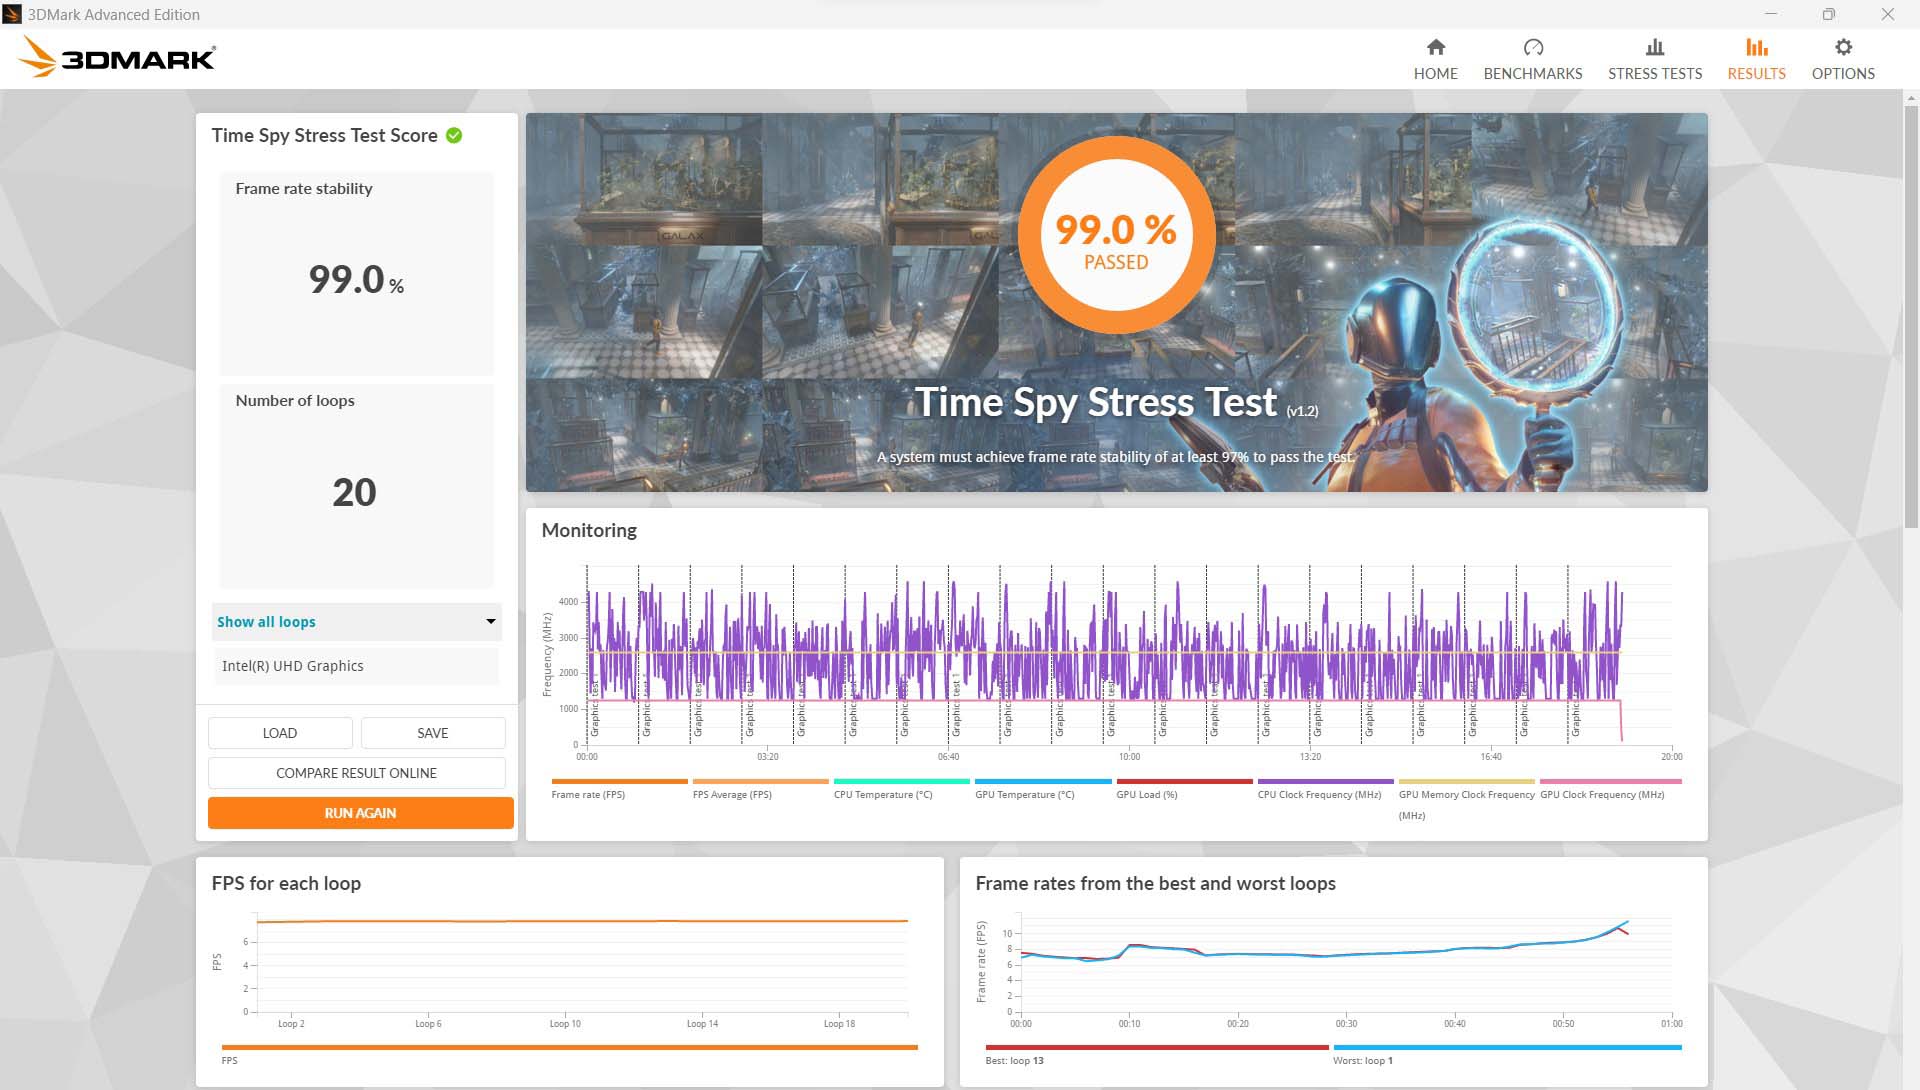Toggle GPU Temperature legend series

(1024, 795)
